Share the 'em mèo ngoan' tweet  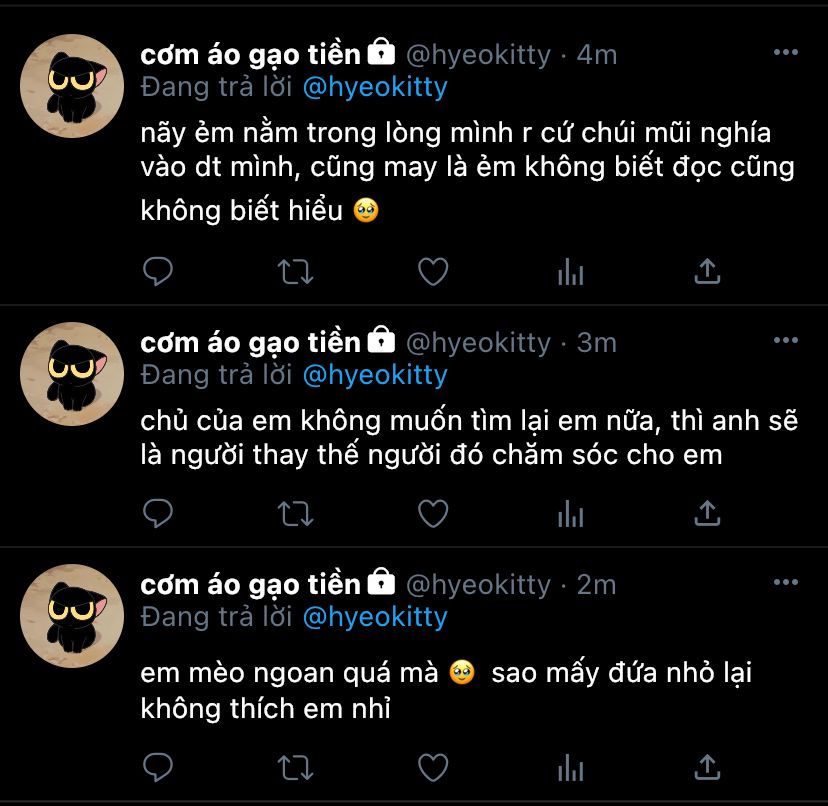tap(707, 767)
